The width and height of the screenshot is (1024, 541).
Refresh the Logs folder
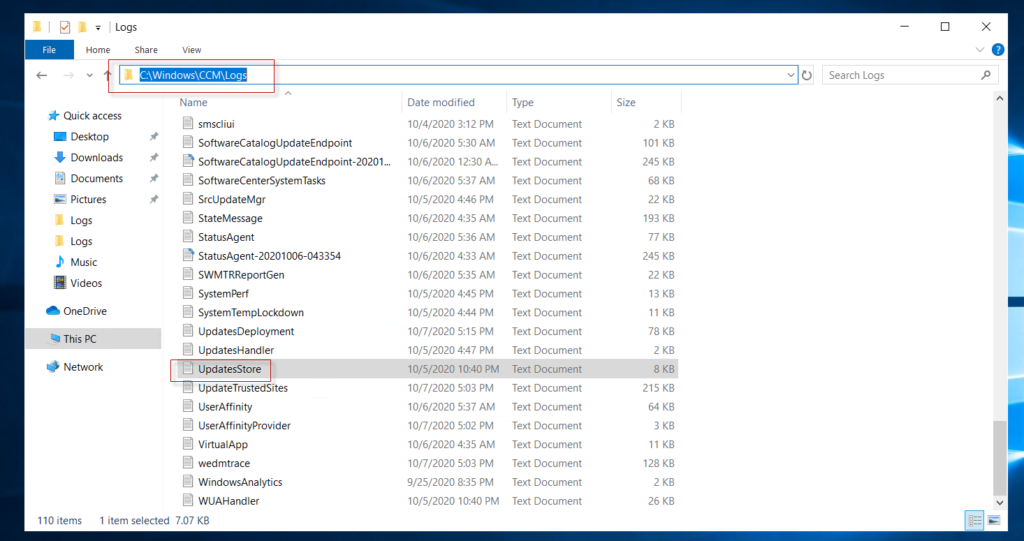pyautogui.click(x=807, y=75)
